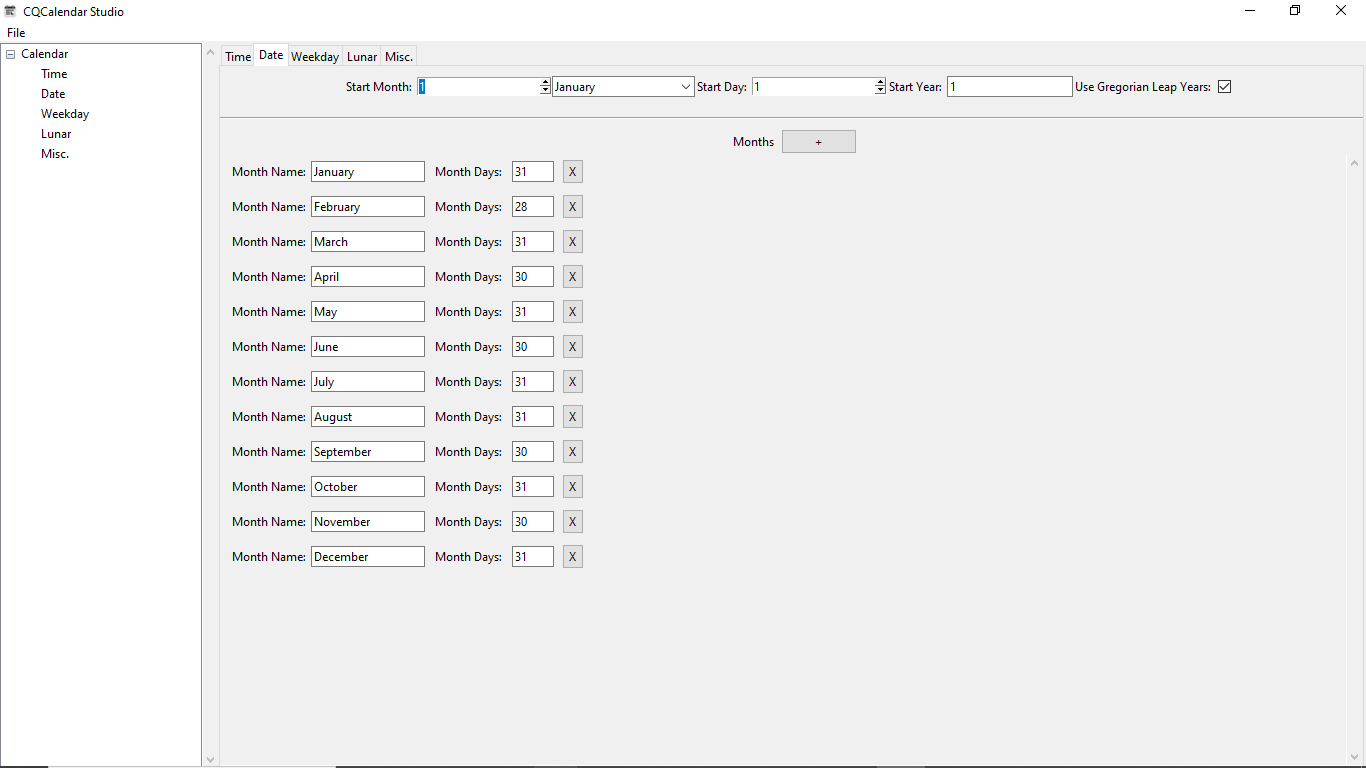Select the Date tab
Viewport: 1366px width, 768px height.
pyautogui.click(x=271, y=55)
